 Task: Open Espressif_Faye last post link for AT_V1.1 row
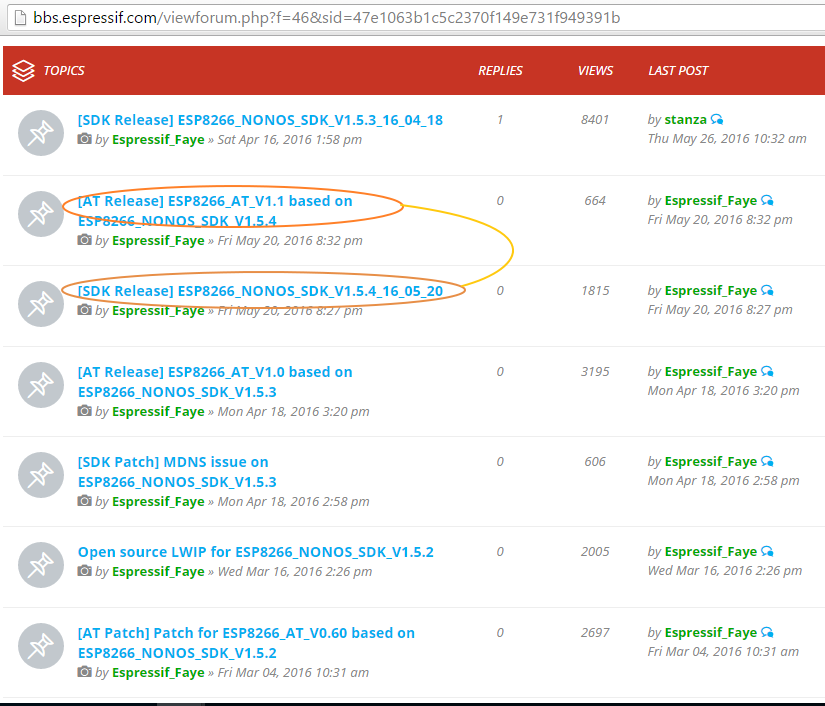click(711, 201)
